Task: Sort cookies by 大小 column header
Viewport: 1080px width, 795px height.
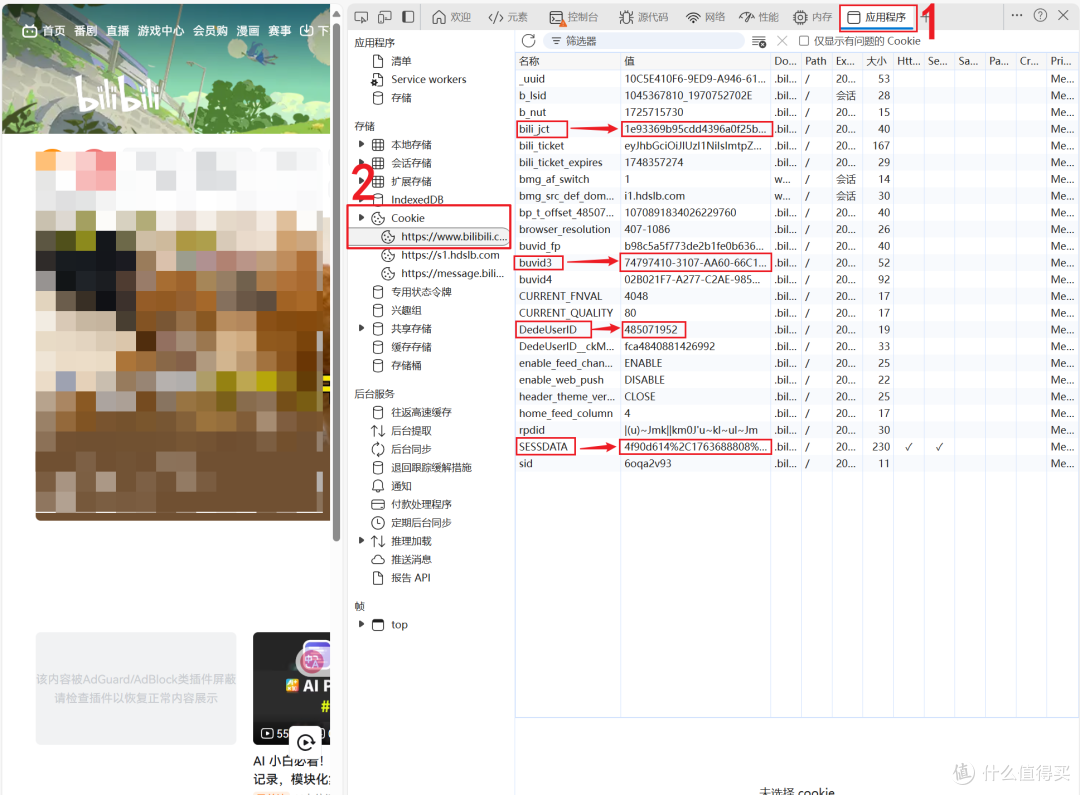Action: 876,61
